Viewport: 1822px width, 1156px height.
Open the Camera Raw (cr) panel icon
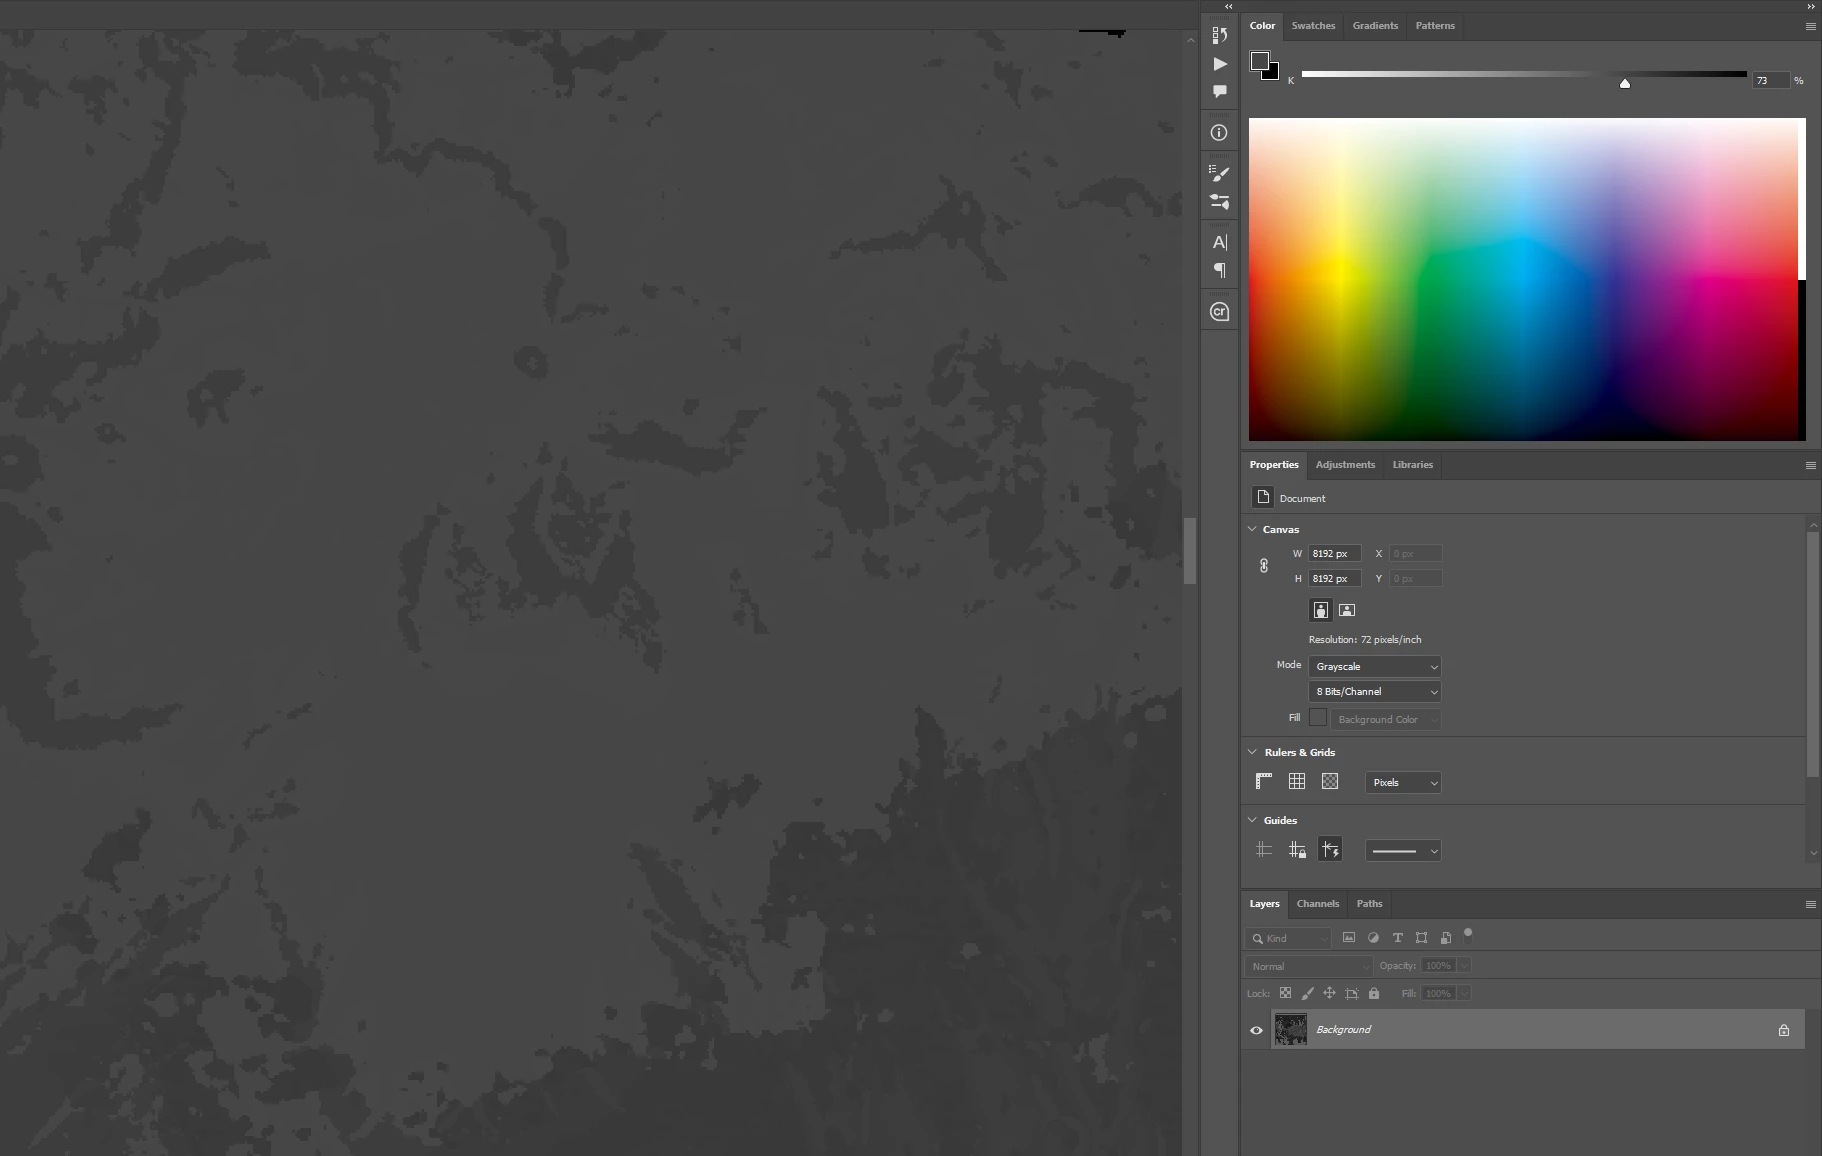(1219, 312)
